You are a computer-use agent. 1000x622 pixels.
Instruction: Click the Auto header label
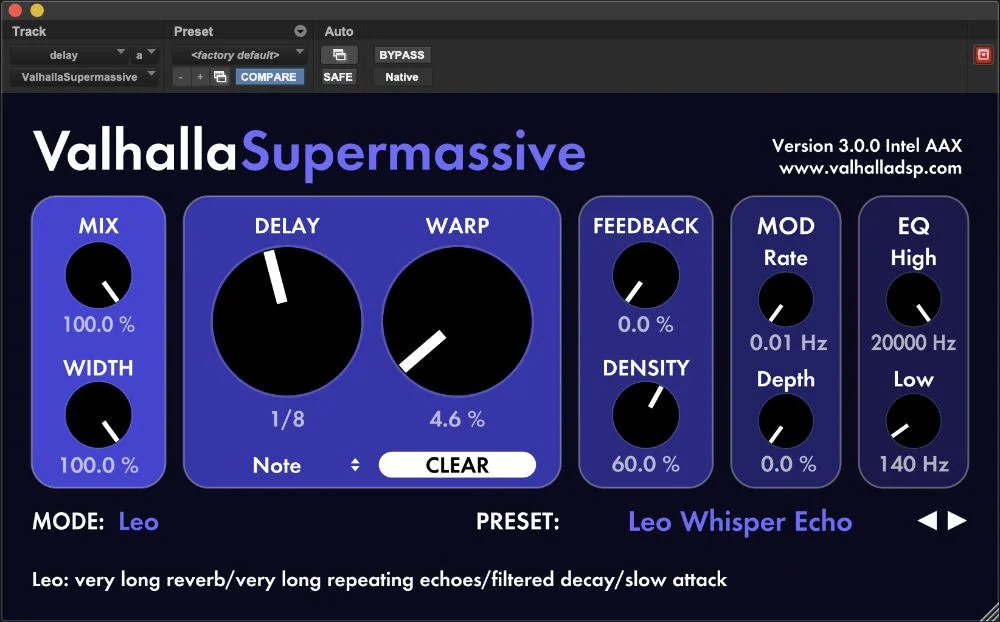tap(339, 31)
